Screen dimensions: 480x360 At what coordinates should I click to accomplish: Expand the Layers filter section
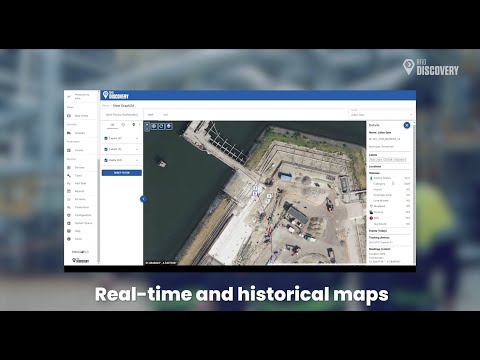click(x=121, y=138)
